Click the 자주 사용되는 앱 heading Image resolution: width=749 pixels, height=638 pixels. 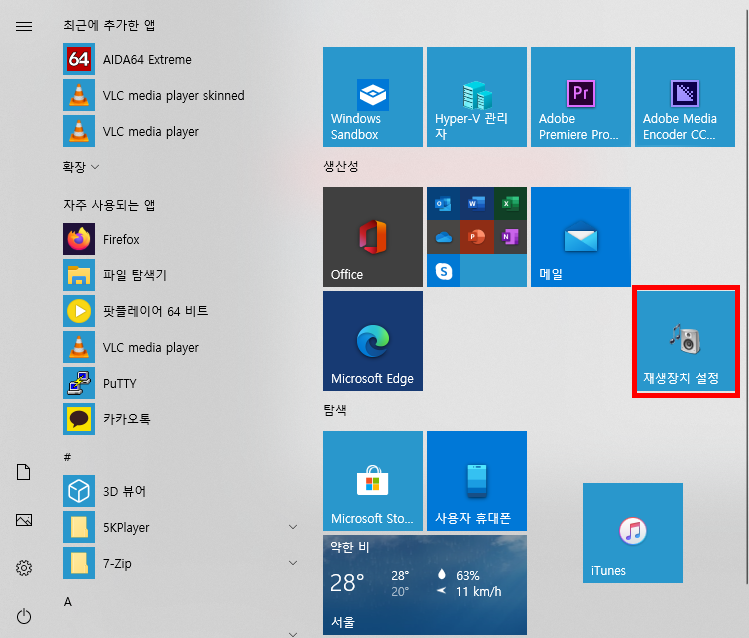pyautogui.click(x=109, y=205)
